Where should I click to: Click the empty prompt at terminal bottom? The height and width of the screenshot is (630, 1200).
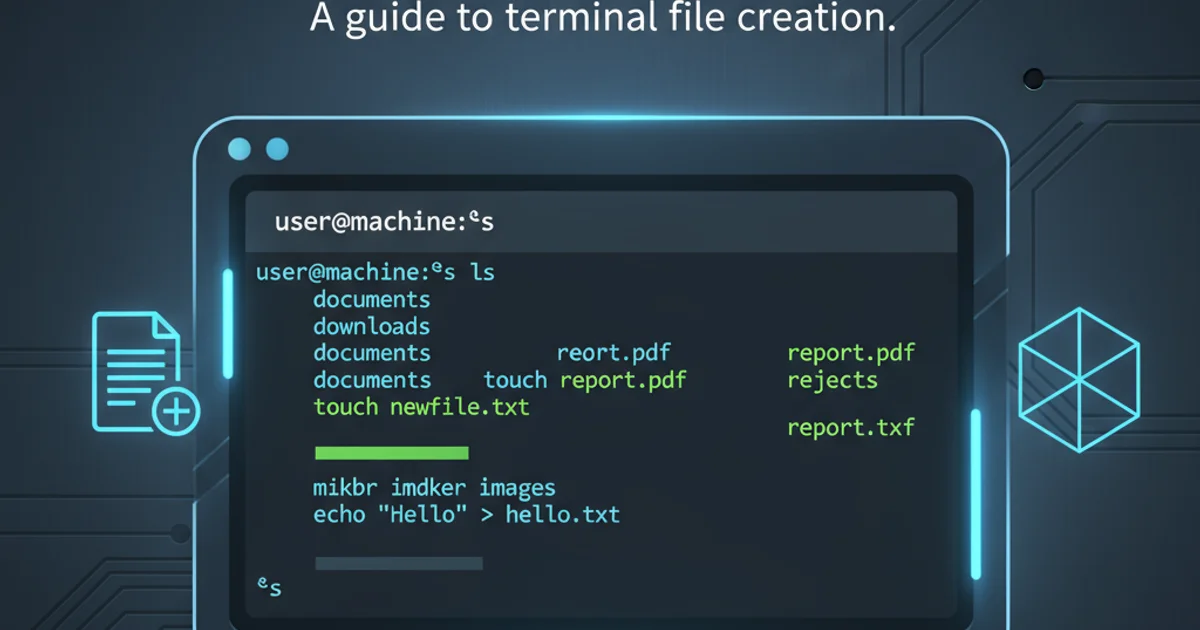(x=269, y=587)
